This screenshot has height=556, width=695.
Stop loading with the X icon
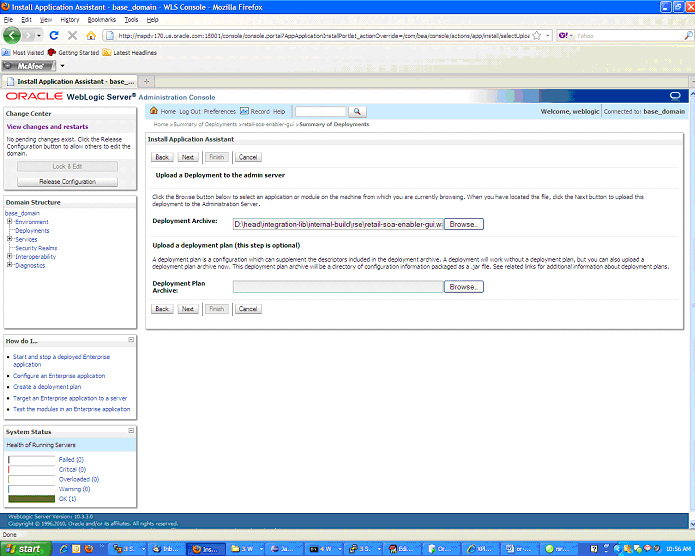tap(72, 35)
